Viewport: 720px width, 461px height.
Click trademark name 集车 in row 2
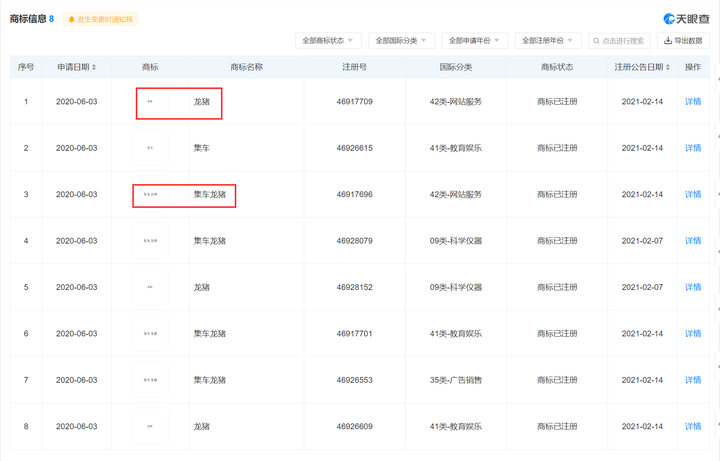tap(202, 148)
